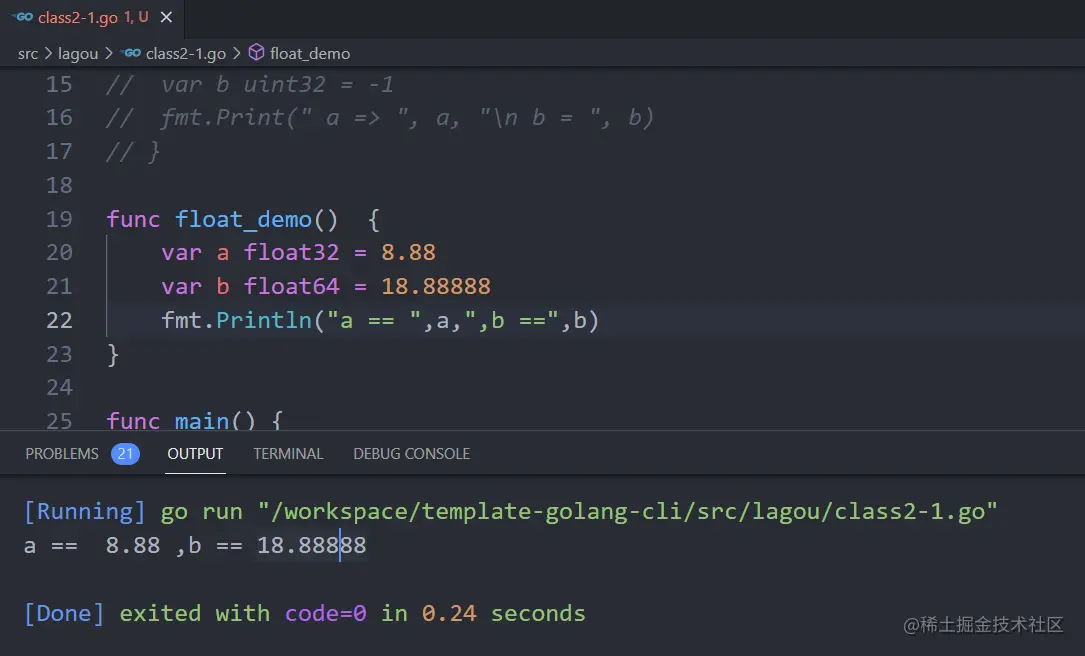The image size is (1085, 656).
Task: Expand the chevron after lagou breadcrumb
Action: coord(108,53)
